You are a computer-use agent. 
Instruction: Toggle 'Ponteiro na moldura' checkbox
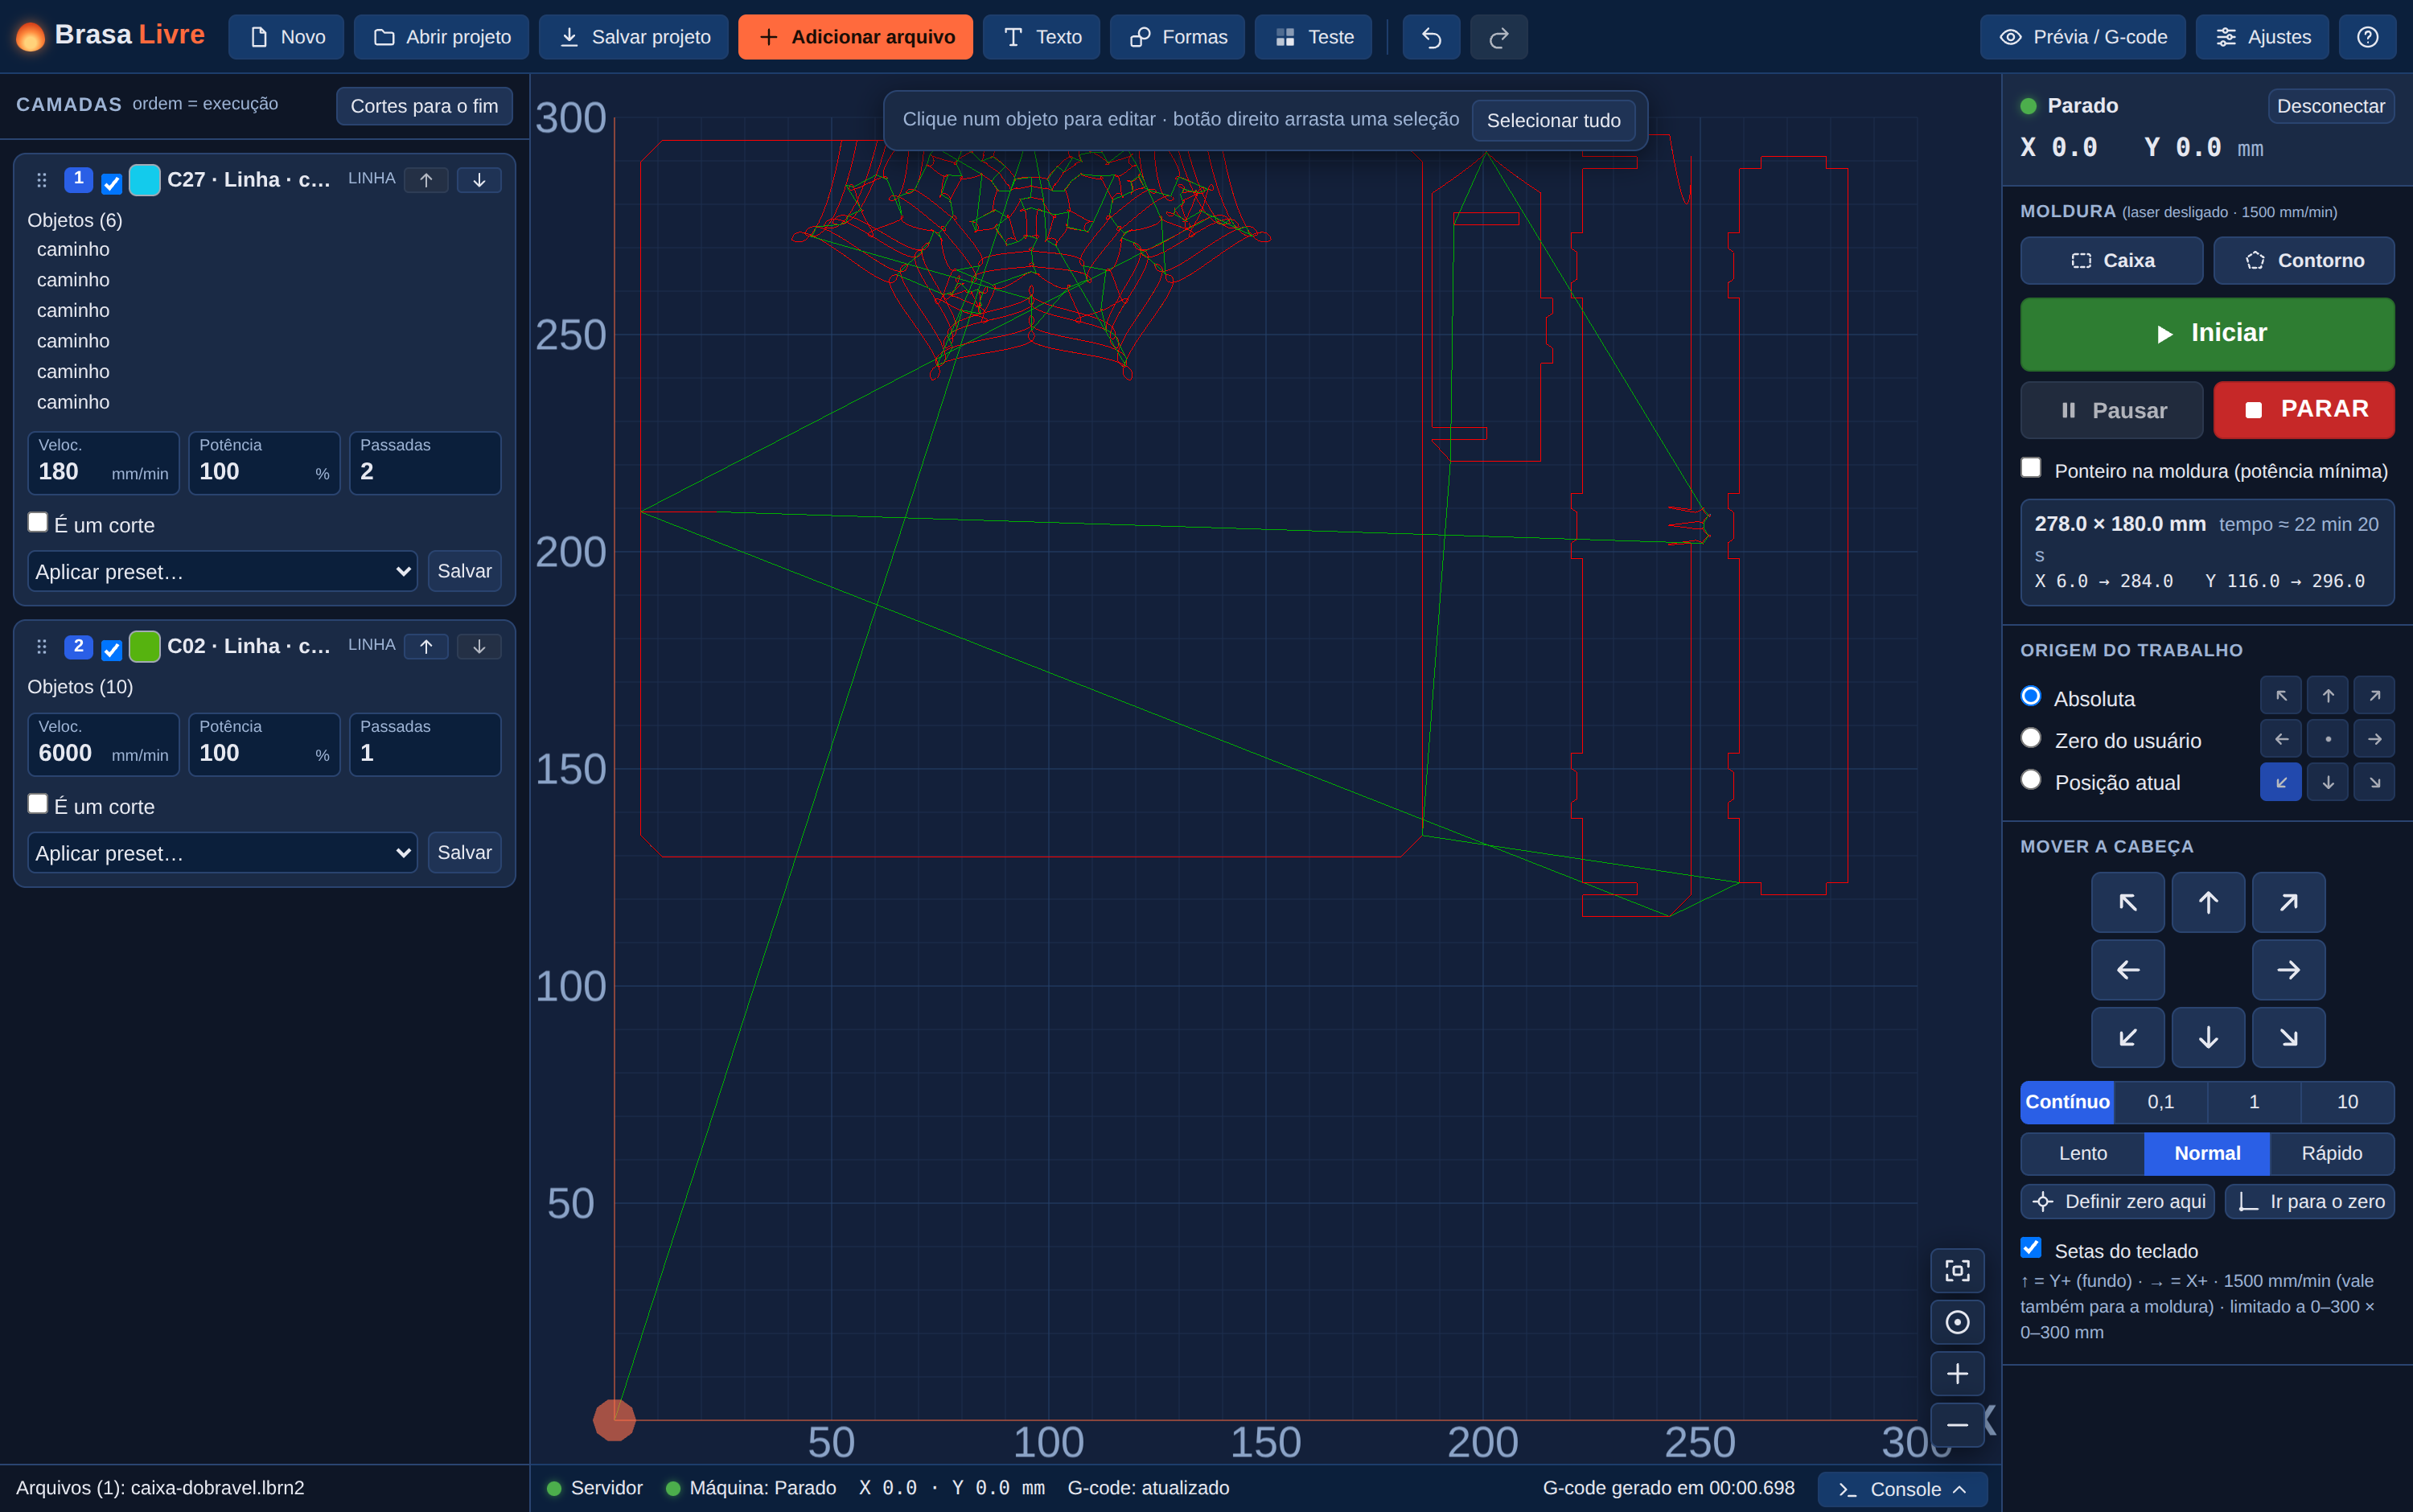tap(2031, 468)
